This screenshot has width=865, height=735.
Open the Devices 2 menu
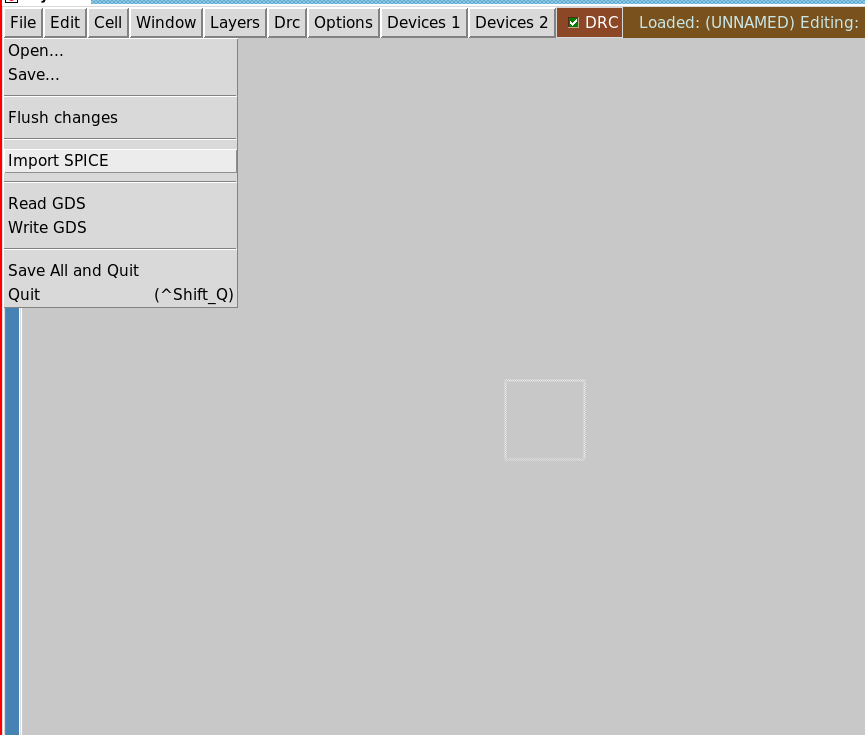point(511,23)
